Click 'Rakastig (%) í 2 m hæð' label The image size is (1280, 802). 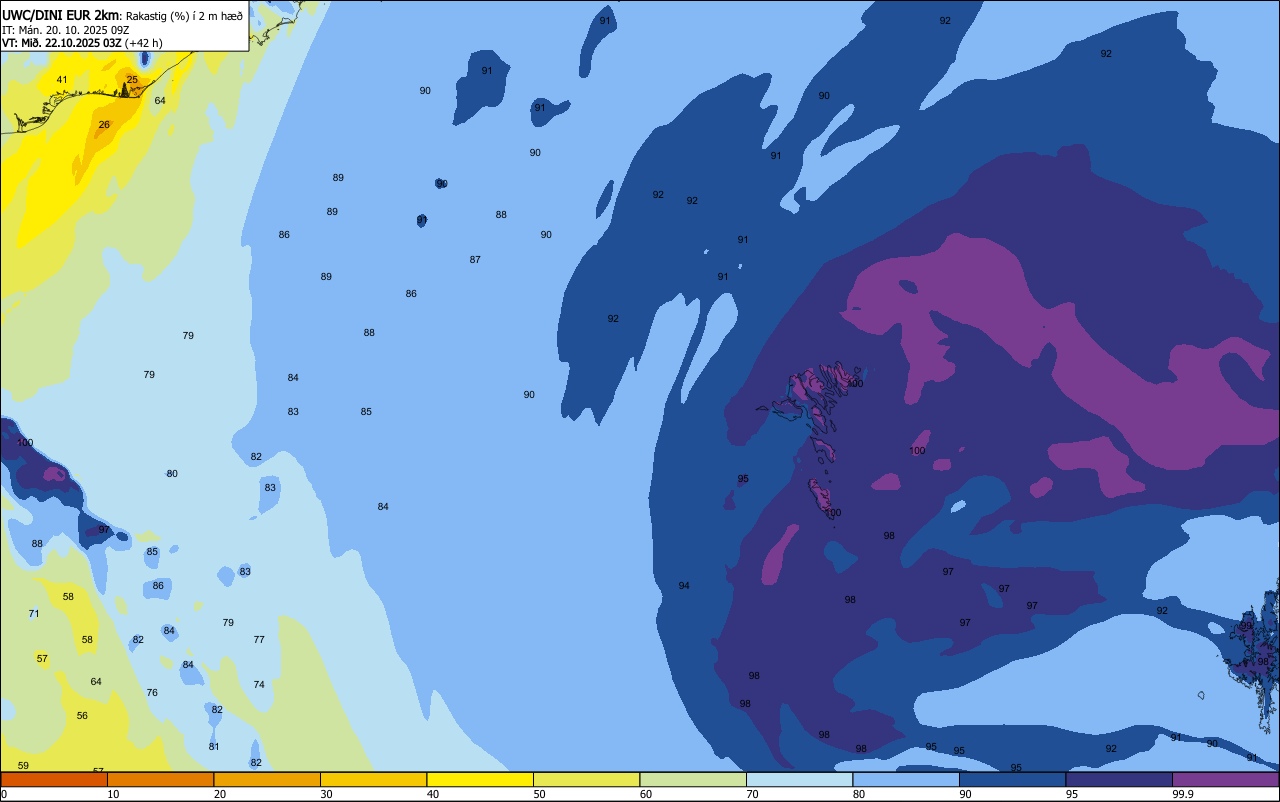pos(184,16)
